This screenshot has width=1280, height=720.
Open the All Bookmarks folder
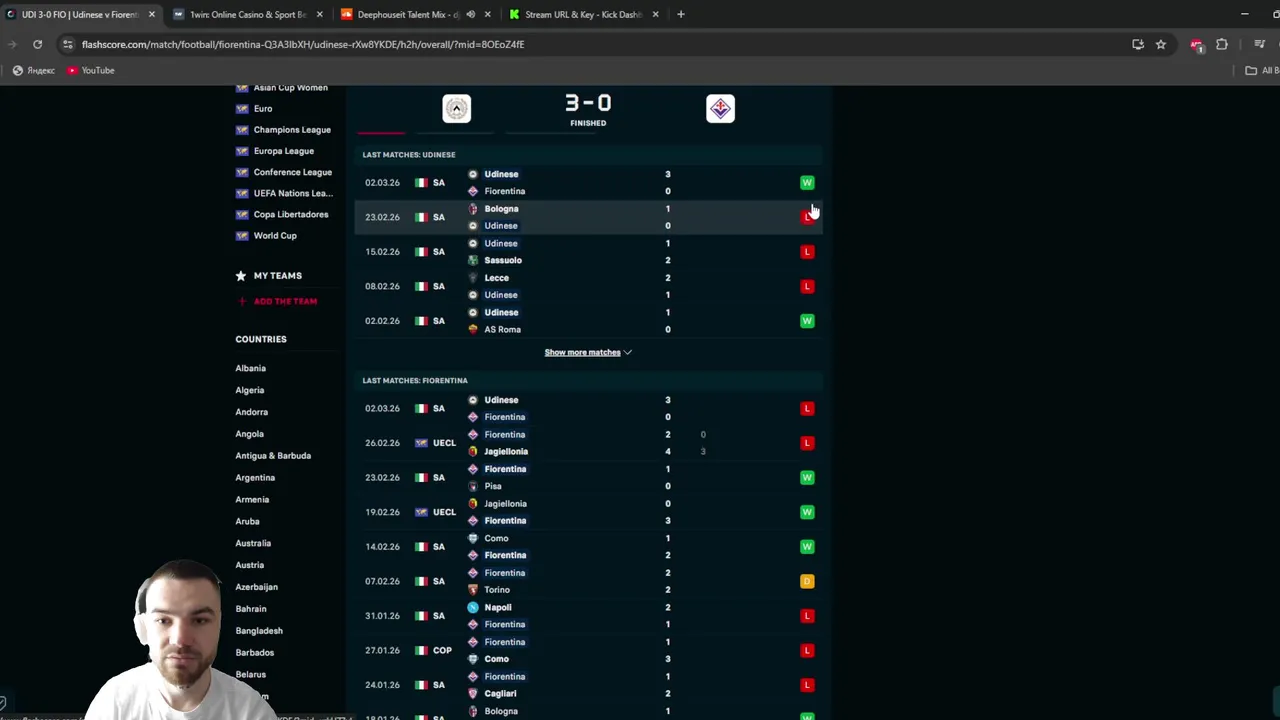(1262, 70)
